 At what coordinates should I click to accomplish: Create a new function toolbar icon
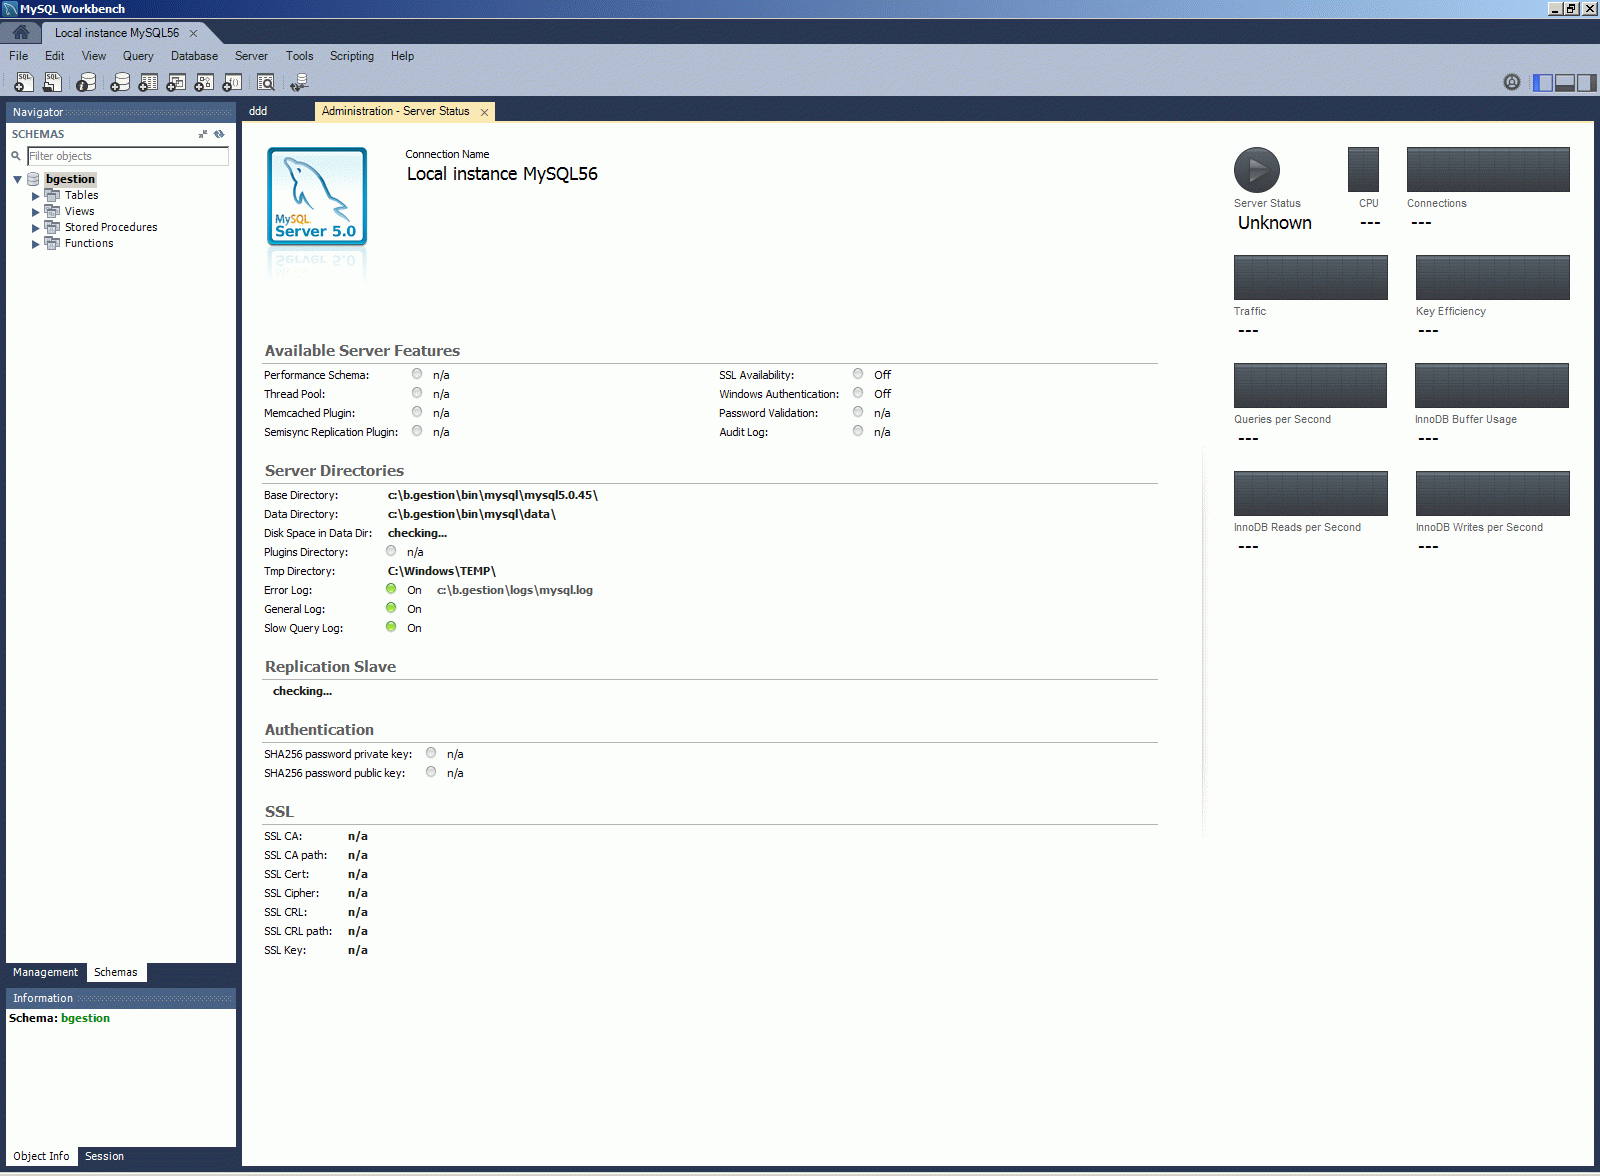pos(232,82)
